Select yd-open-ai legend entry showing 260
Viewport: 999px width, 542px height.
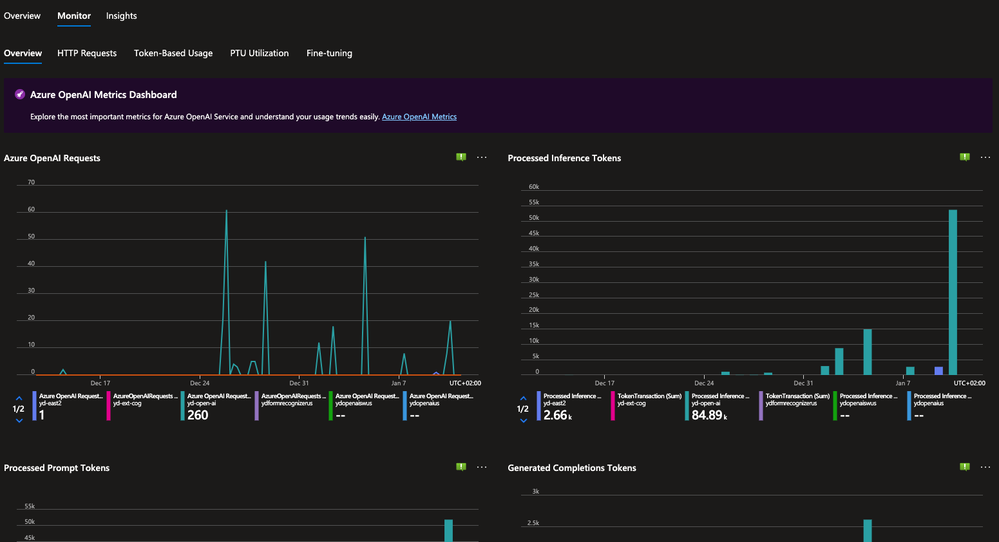(217, 406)
